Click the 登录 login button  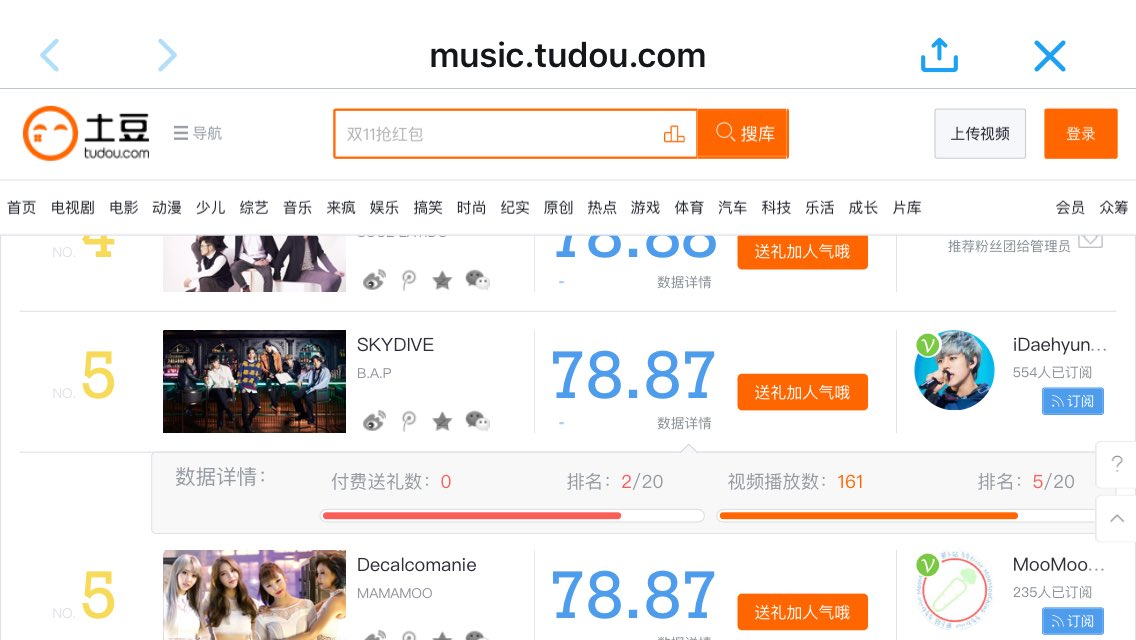point(1080,133)
